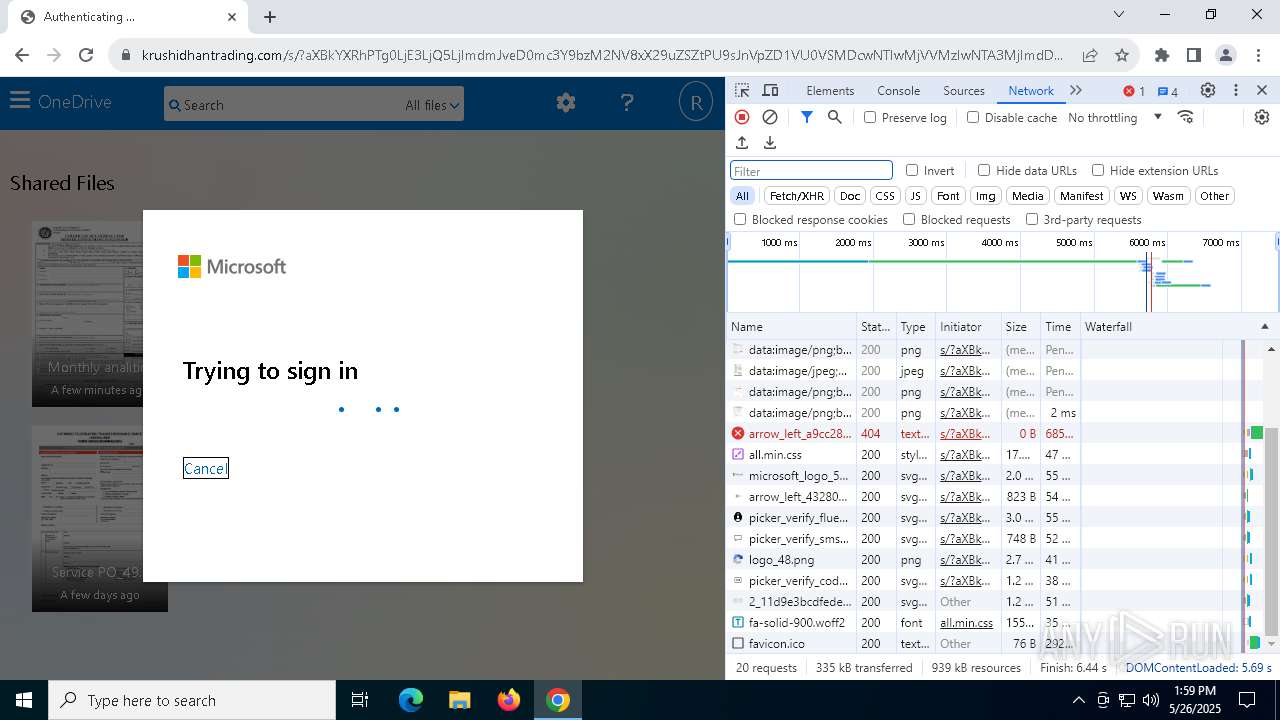Export HAR file download icon
The image size is (1280, 720).
[770, 143]
